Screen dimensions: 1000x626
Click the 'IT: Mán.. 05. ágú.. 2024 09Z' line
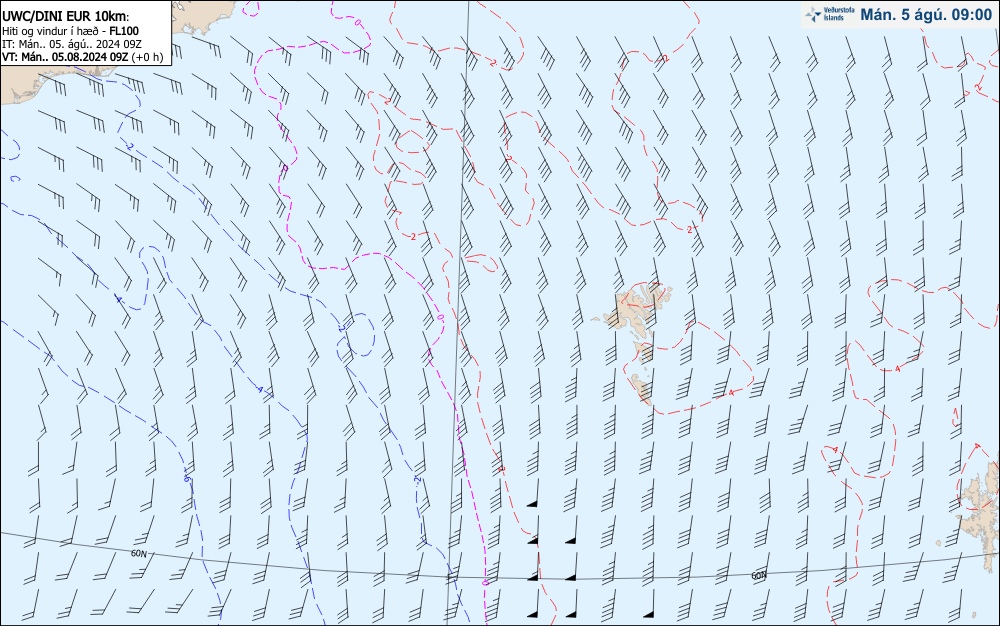[71, 44]
